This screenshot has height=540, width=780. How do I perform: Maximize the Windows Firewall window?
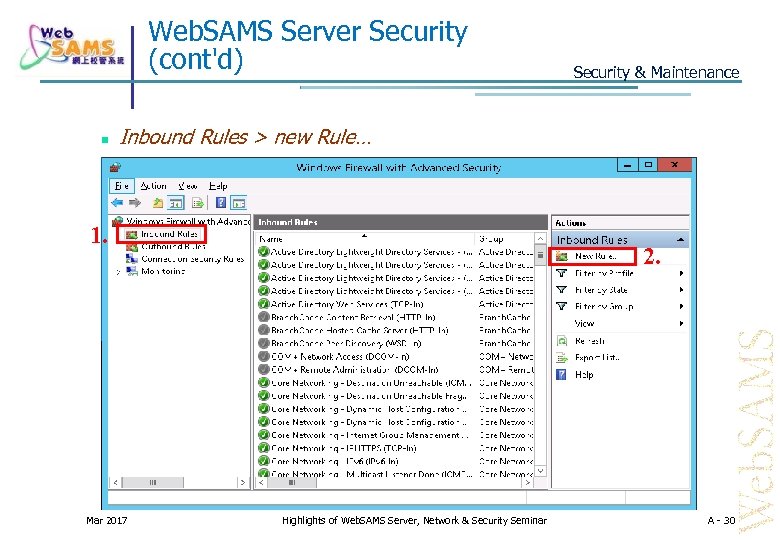648,165
